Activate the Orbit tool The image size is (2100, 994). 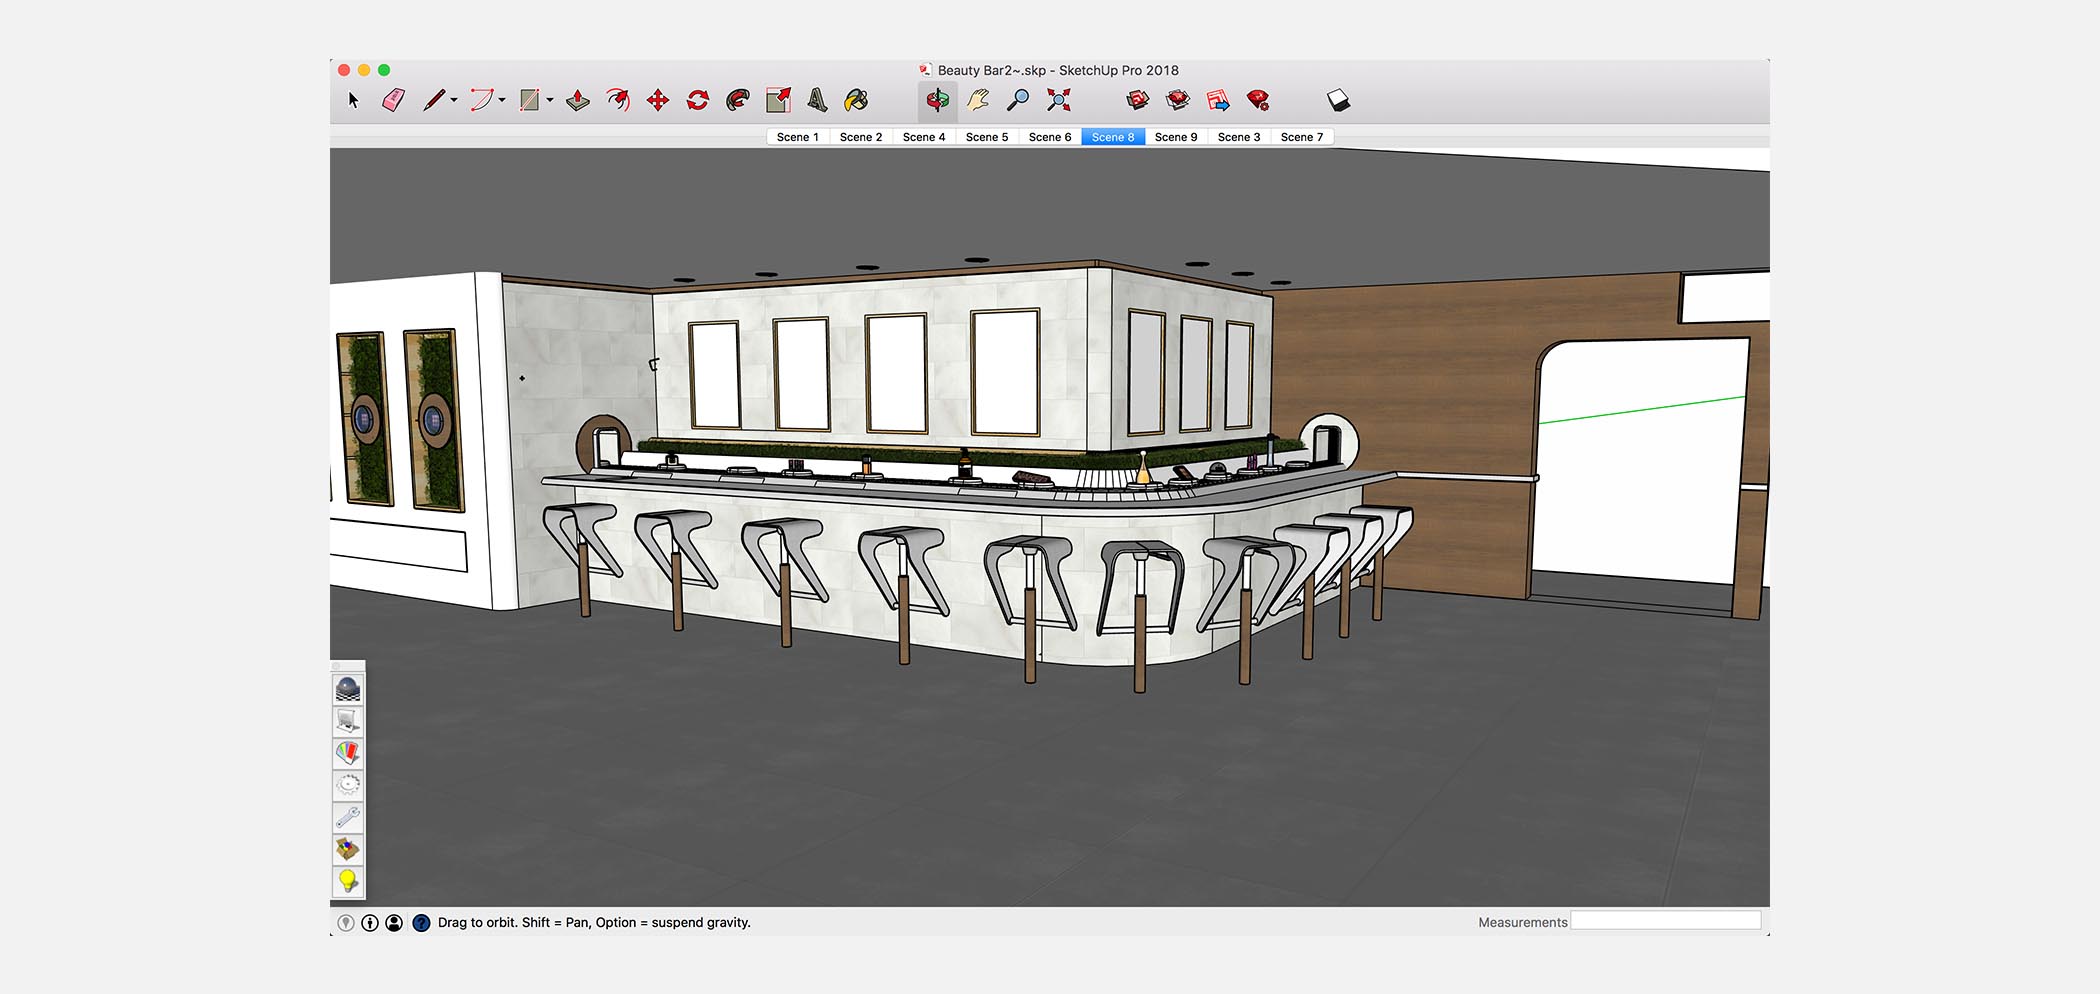point(937,100)
